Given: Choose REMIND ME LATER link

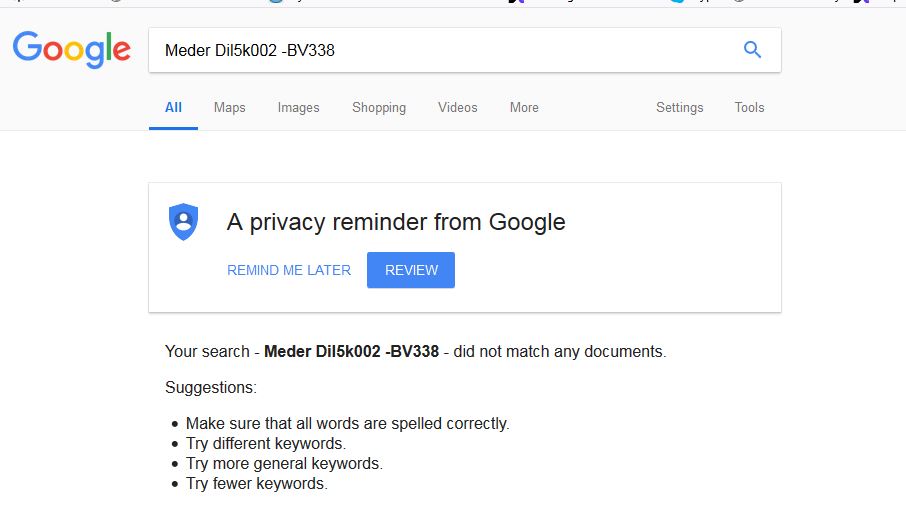Looking at the screenshot, I should click(x=289, y=270).
